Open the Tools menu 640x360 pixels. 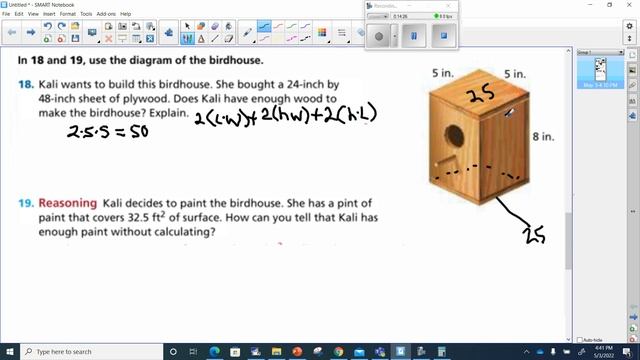86,14
